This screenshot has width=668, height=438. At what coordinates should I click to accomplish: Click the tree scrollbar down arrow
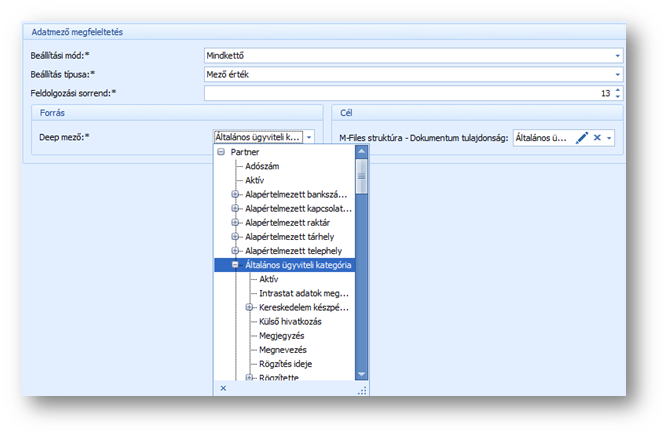pyautogui.click(x=362, y=374)
